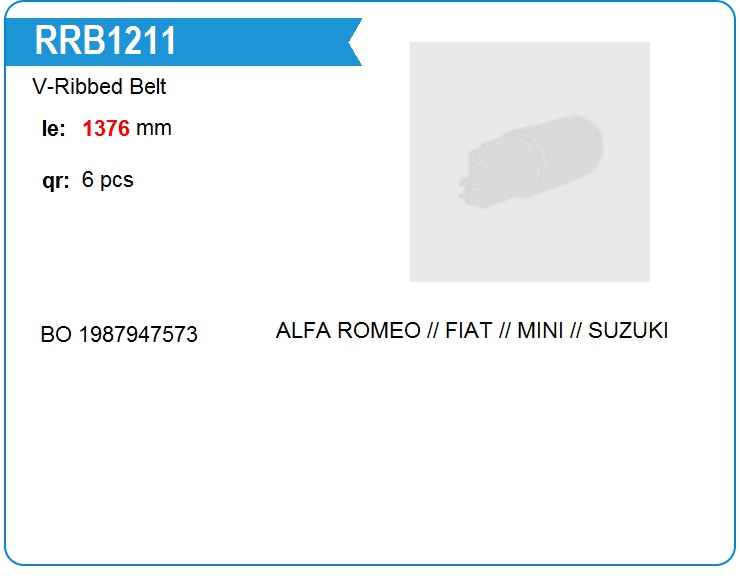Click the word Belt in the description
This screenshot has width=740, height=576.
[x=148, y=86]
